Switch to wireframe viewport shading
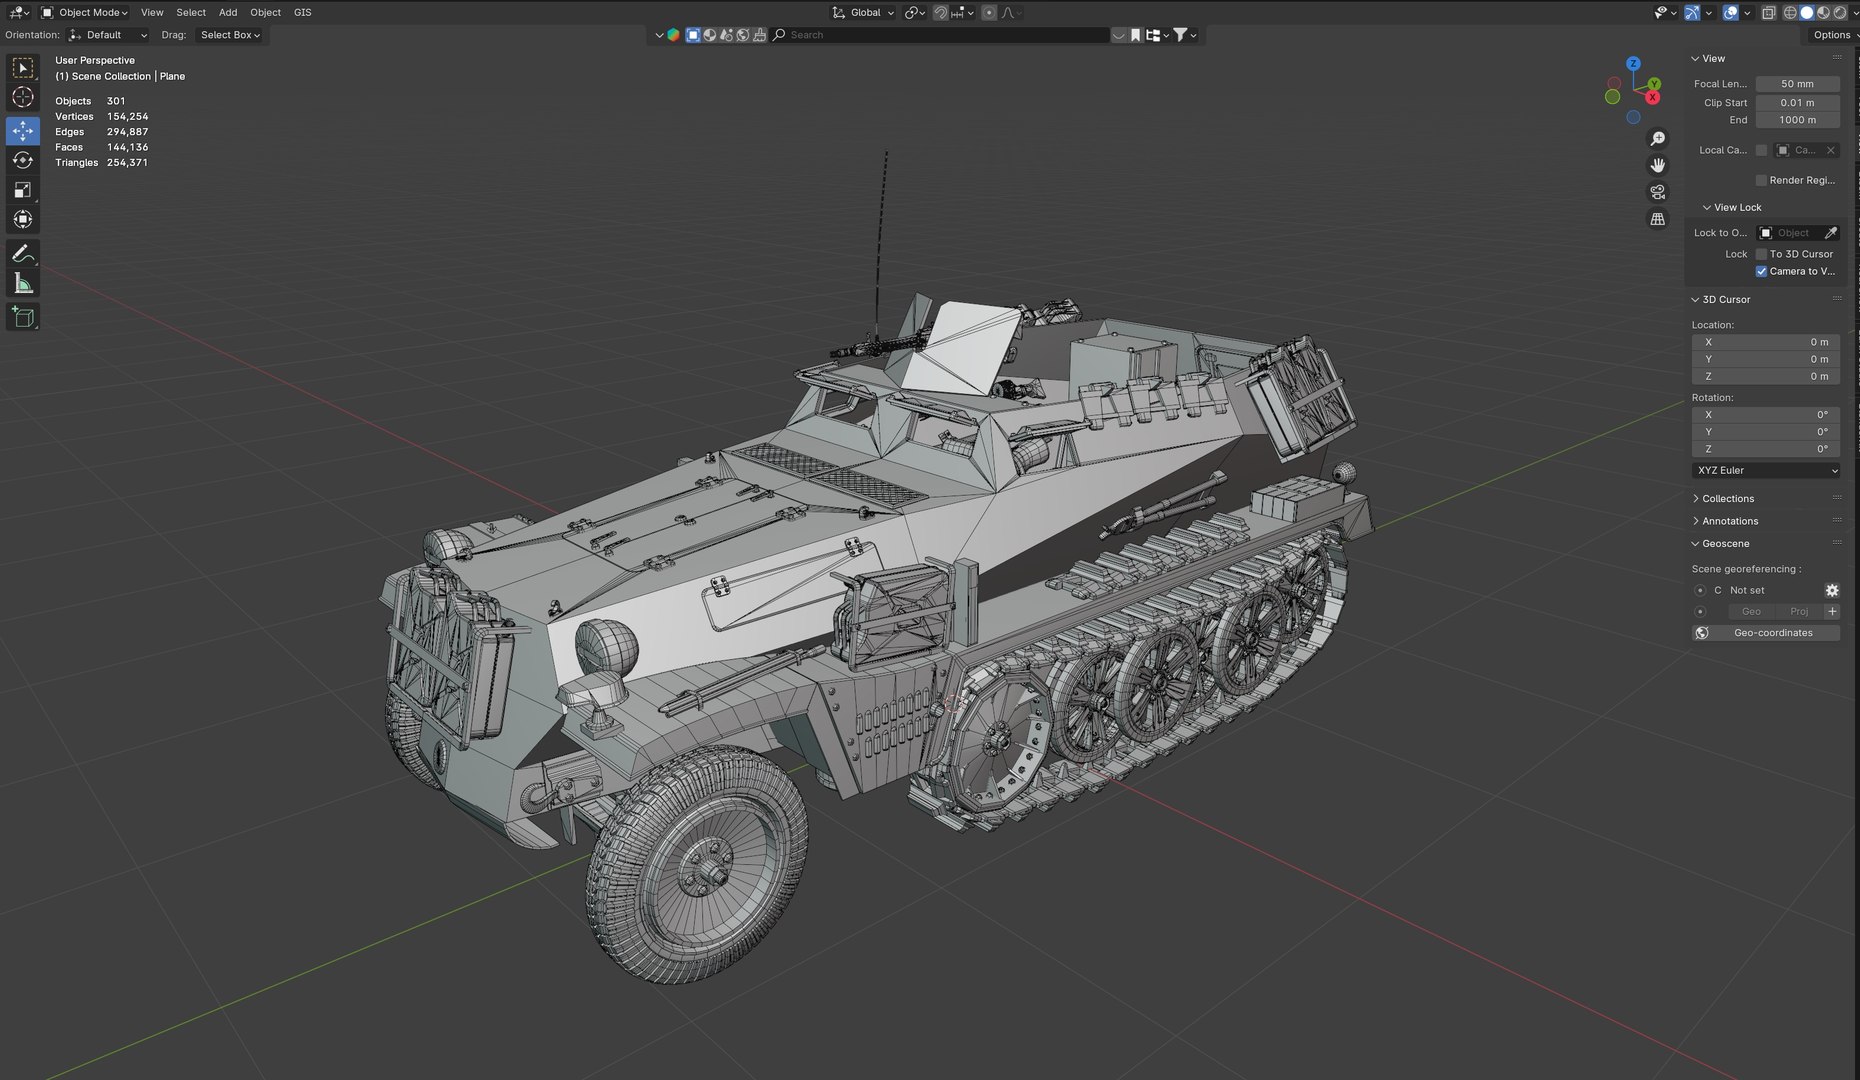Image resolution: width=1860 pixels, height=1080 pixels. click(1790, 13)
